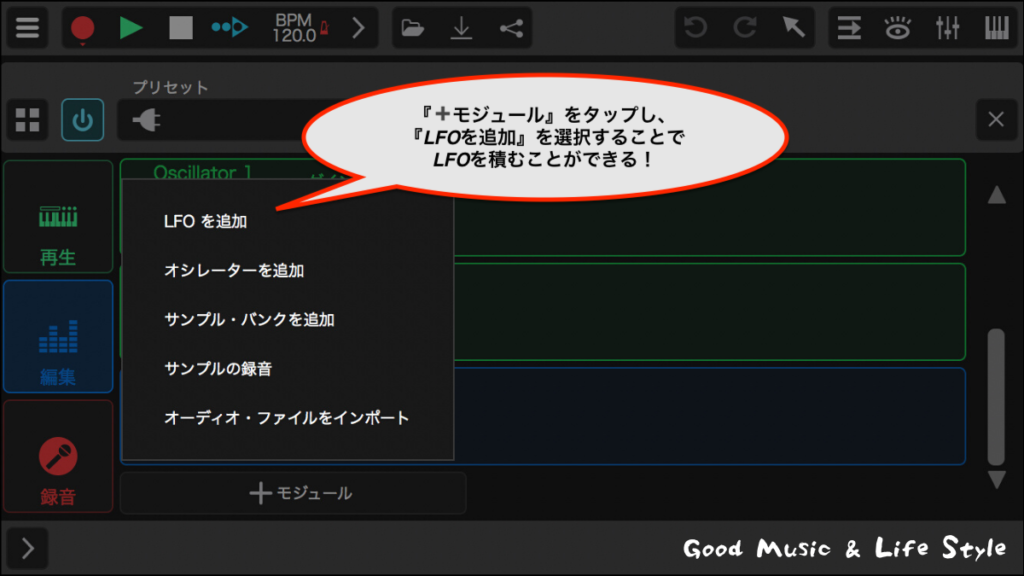Viewport: 1024px width, 576px height.
Task: Close the instrument editor with X
Action: (996, 120)
